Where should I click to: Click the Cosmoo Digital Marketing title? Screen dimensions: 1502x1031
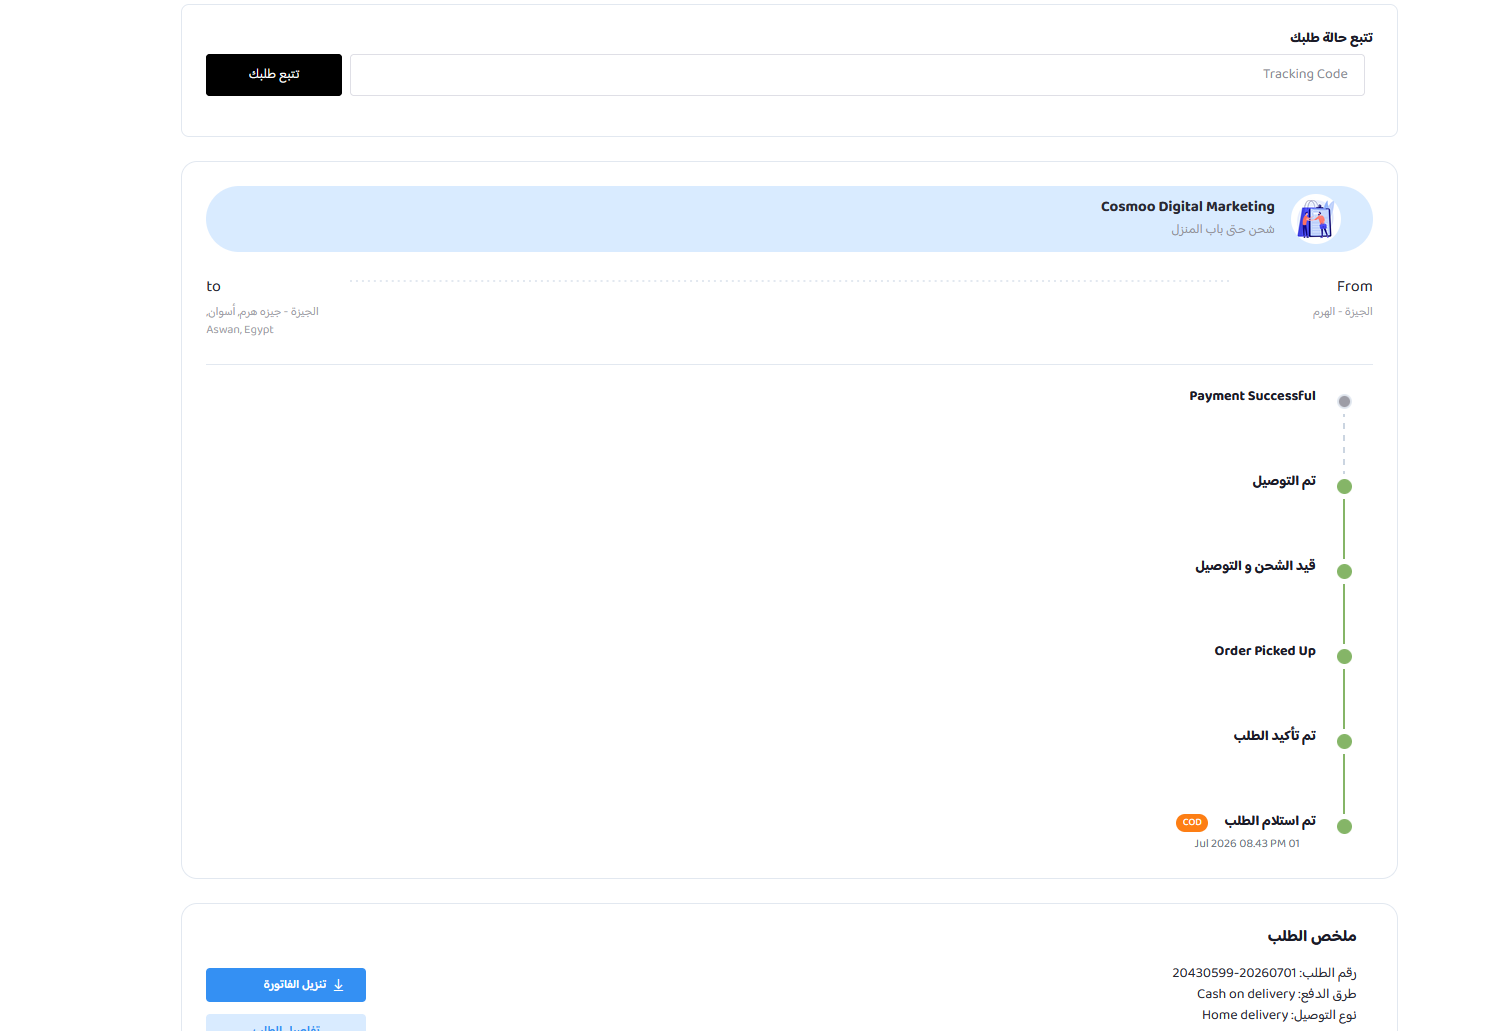pyautogui.click(x=1188, y=207)
